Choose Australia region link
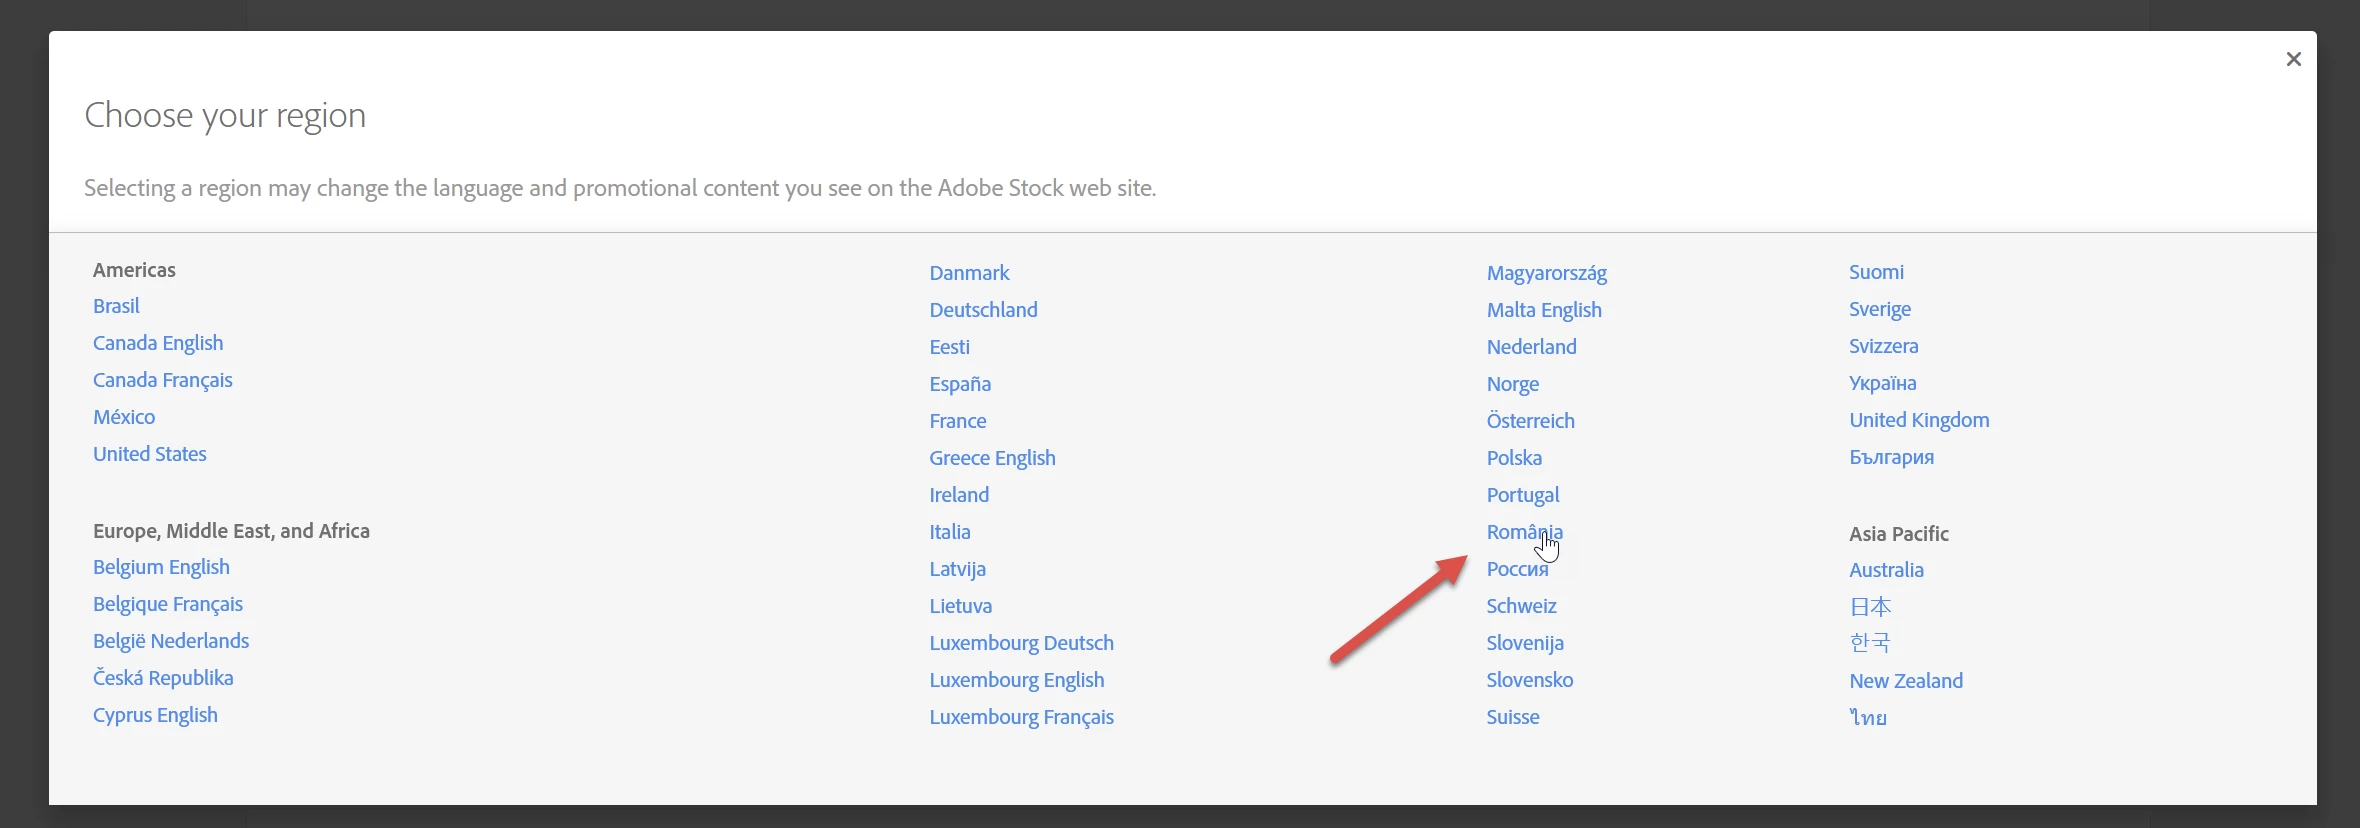The width and height of the screenshot is (2360, 828). point(1886,570)
